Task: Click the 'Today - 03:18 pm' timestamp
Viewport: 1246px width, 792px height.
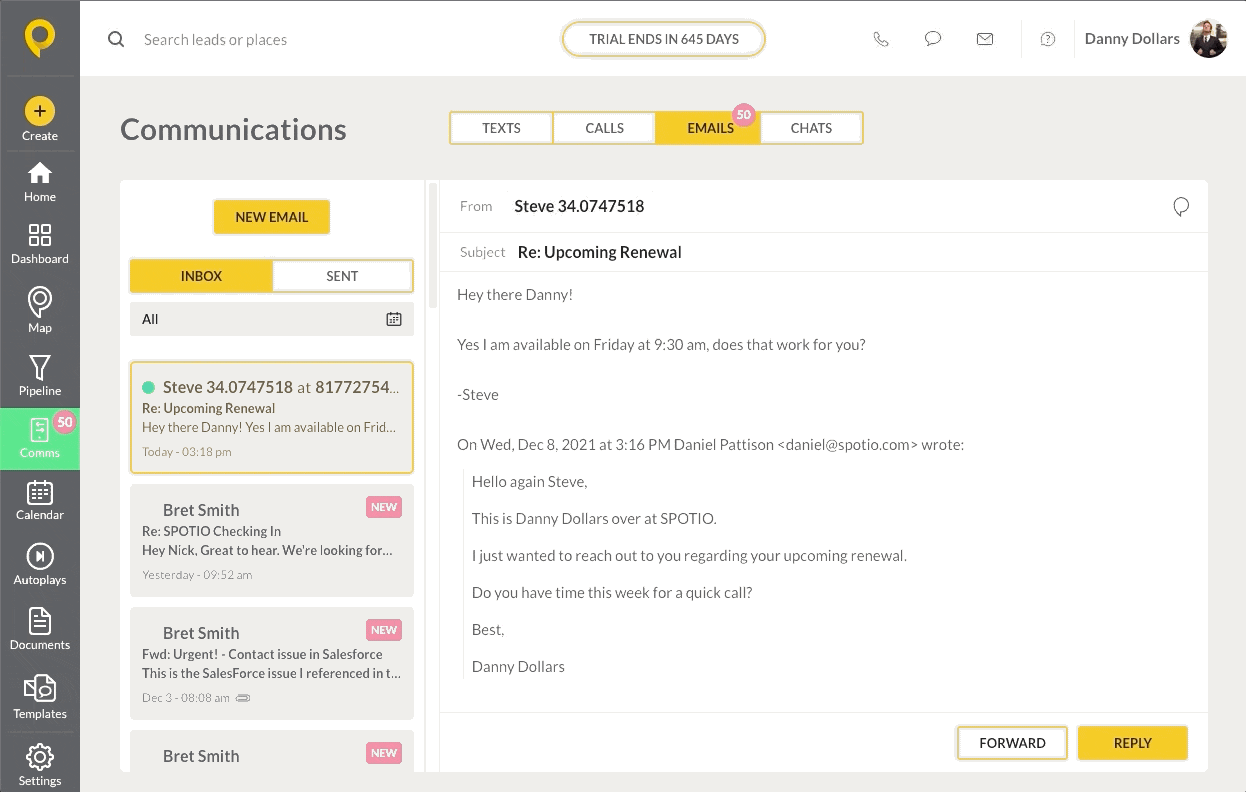Action: pyautogui.click(x=187, y=452)
